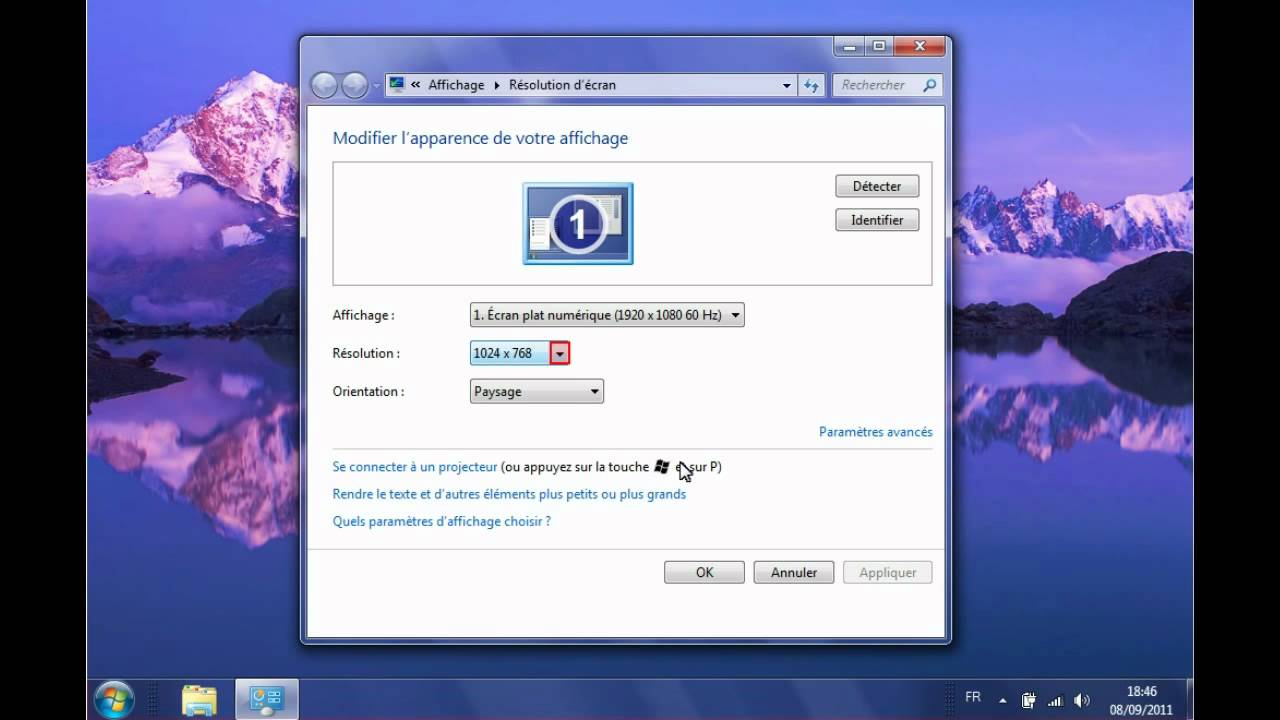Click the power plug tray icon
Screen dimensions: 1280x720
tap(1029, 699)
